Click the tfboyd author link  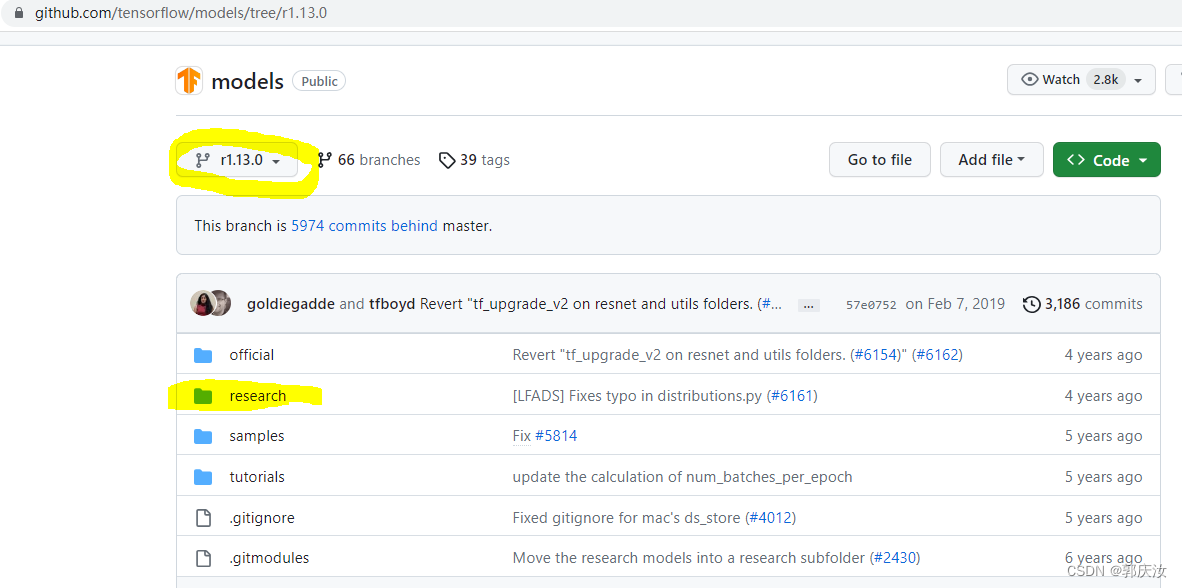click(x=392, y=305)
